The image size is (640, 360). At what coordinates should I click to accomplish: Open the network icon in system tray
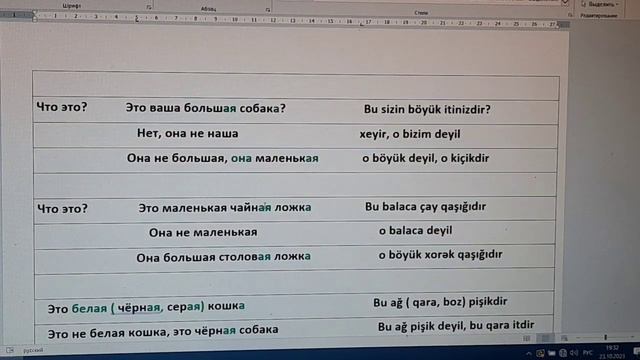[563, 353]
